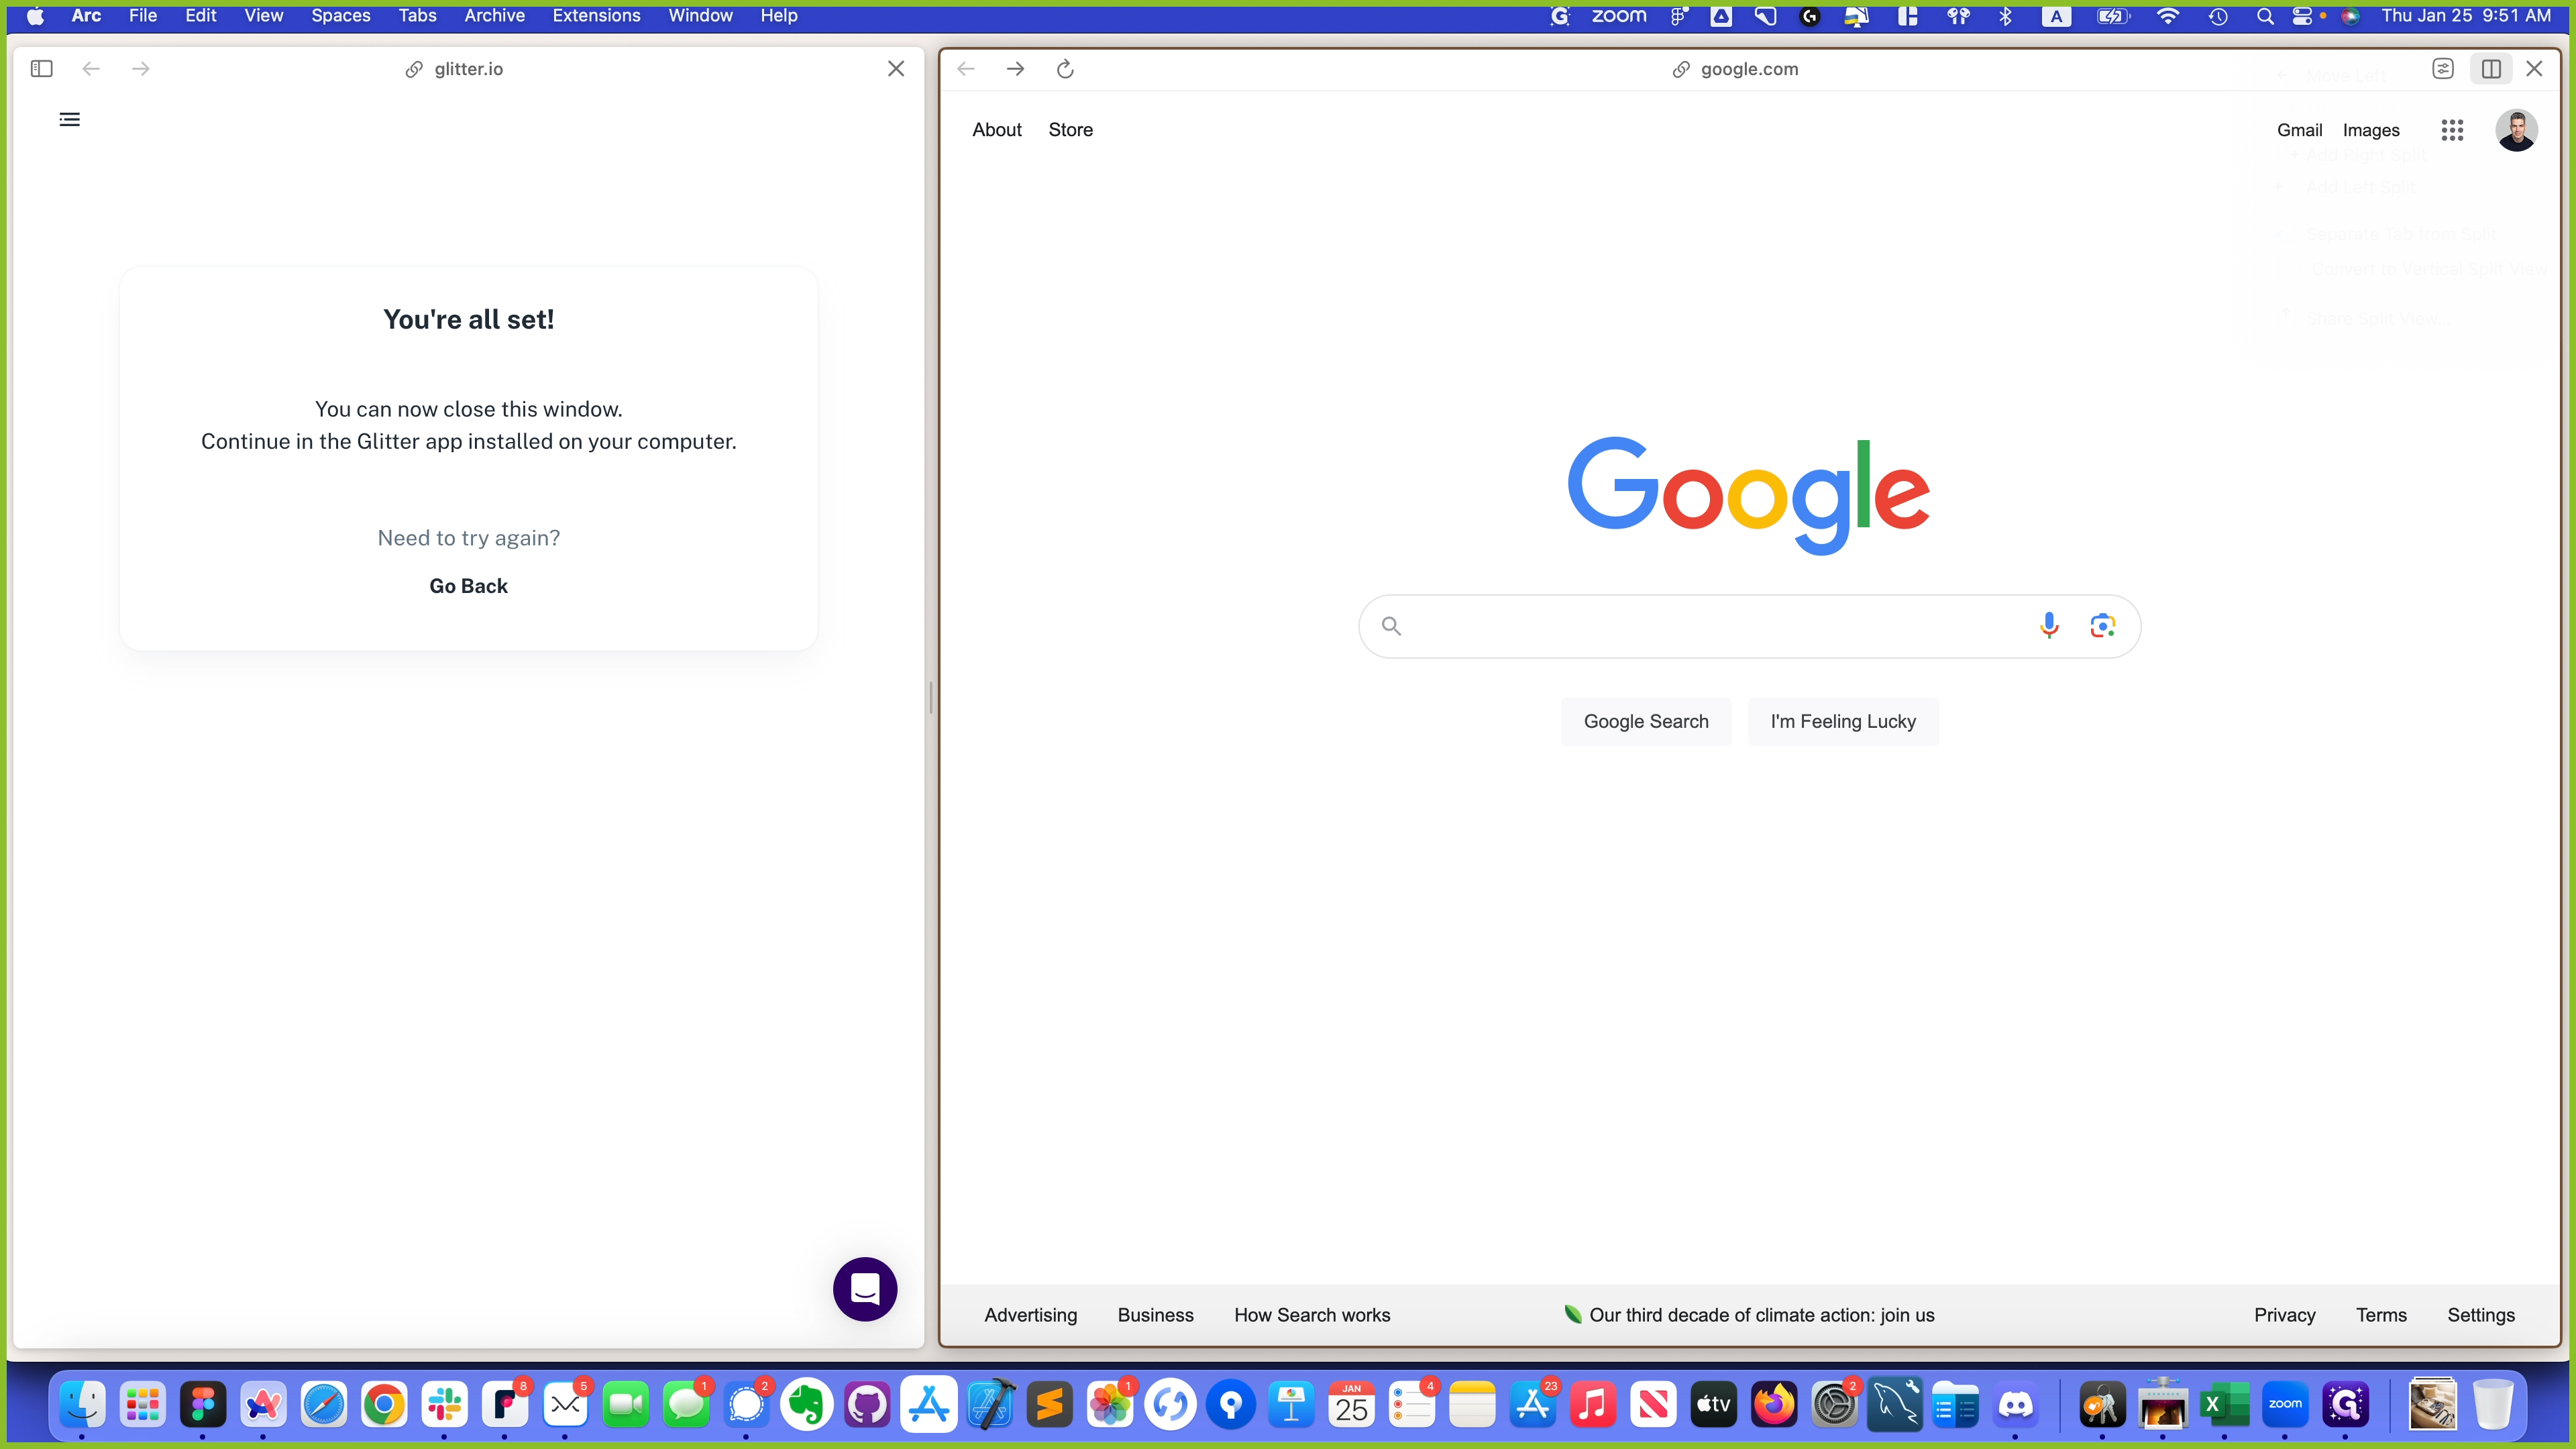2576x1449 pixels.
Task: Open the Archive menu
Action: pyautogui.click(x=494, y=16)
